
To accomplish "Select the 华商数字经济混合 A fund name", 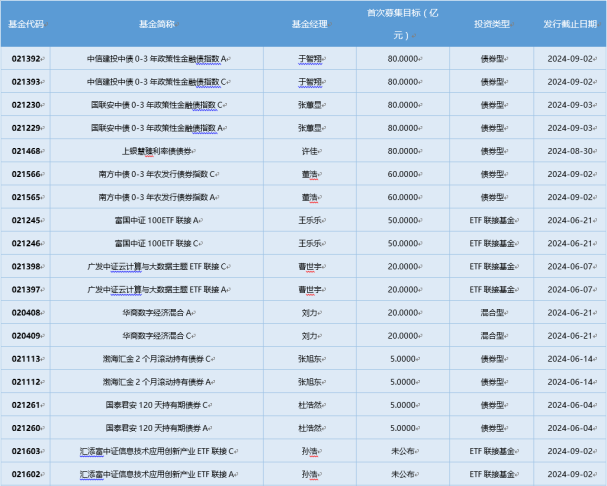I will pyautogui.click(x=158, y=312).
